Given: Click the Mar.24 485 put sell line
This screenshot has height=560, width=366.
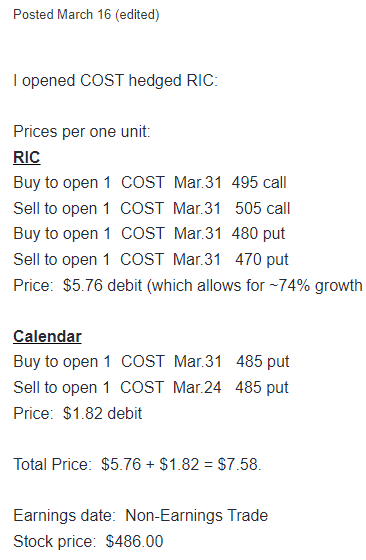Looking at the screenshot, I should [x=151, y=388].
